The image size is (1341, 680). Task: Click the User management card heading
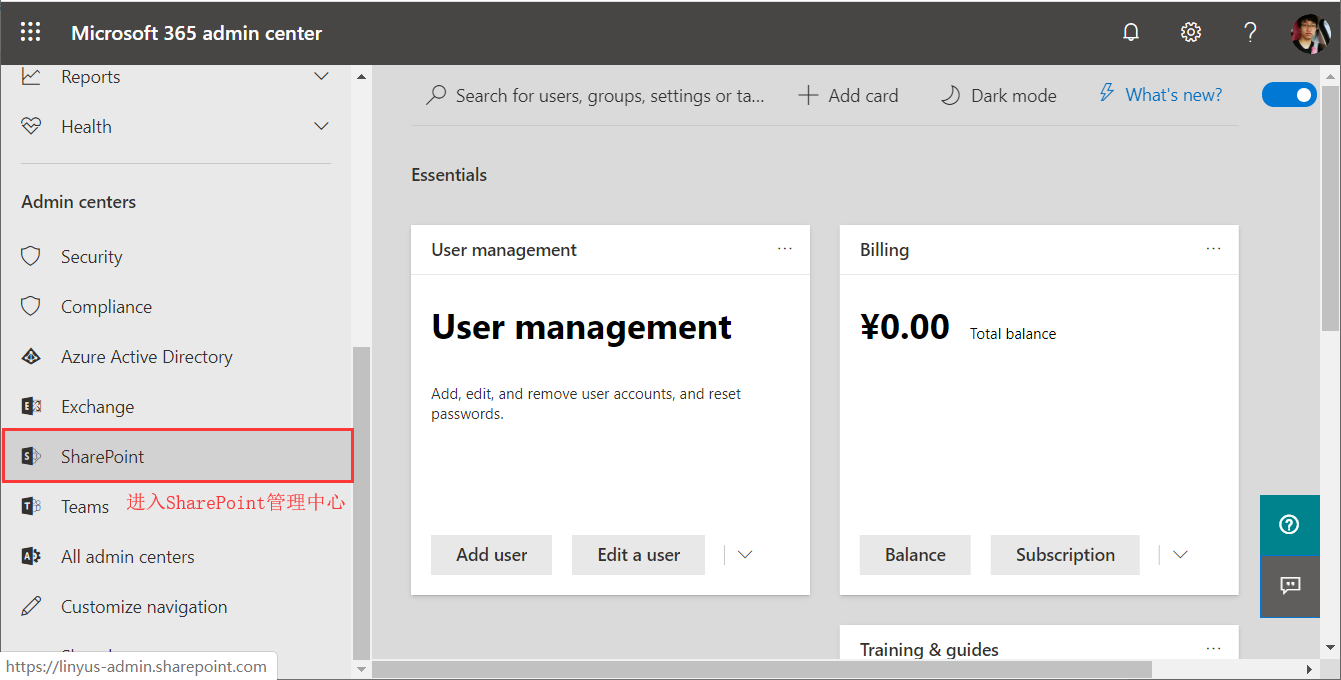[x=581, y=327]
